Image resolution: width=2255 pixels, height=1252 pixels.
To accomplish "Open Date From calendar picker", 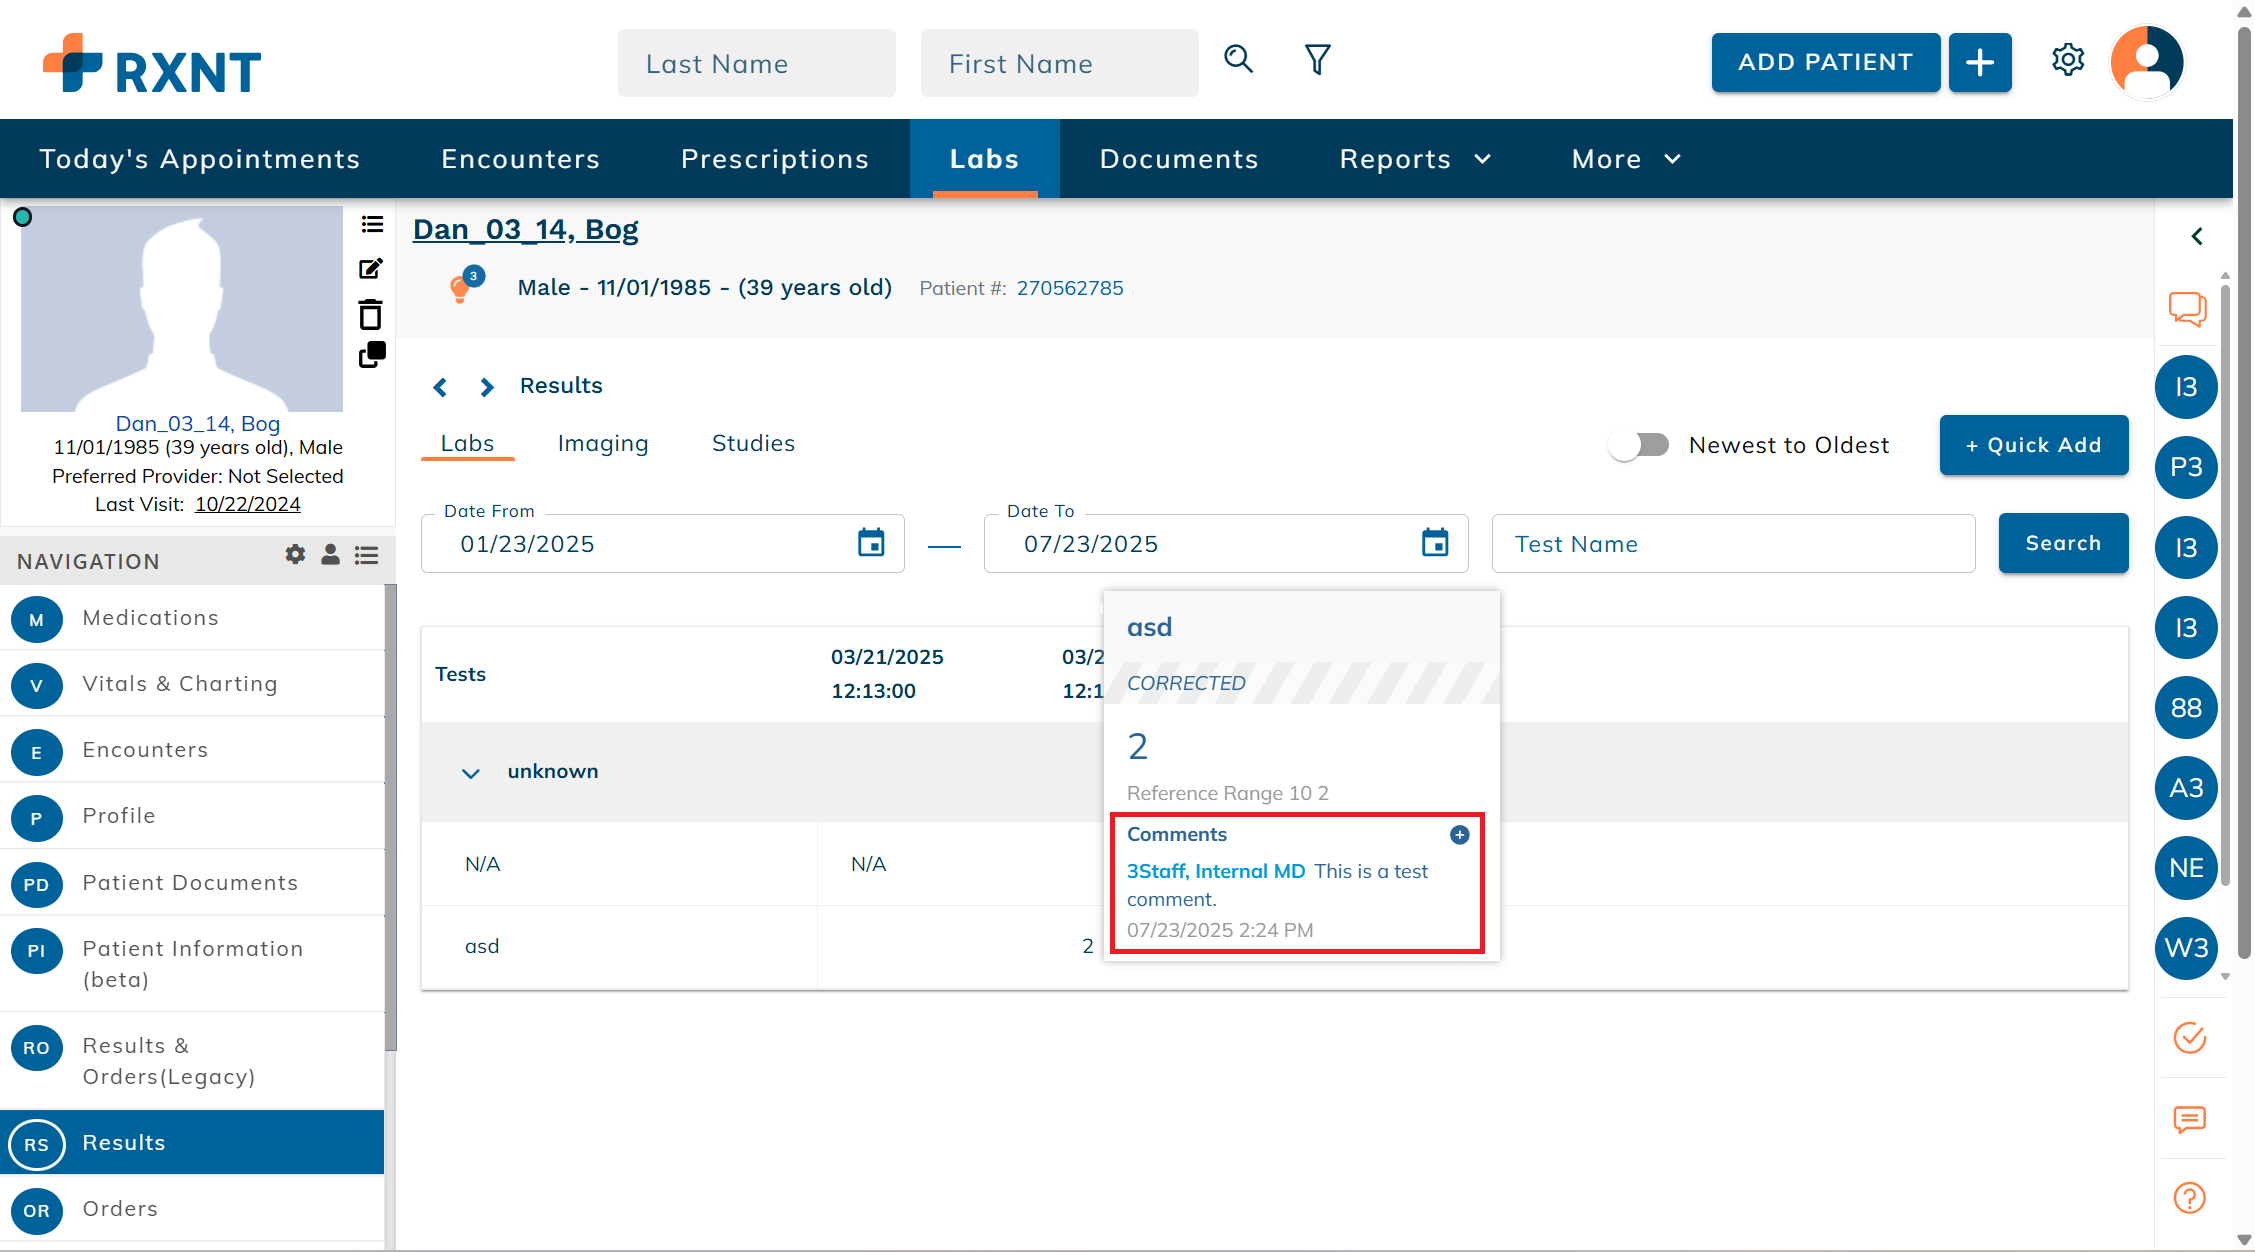I will pyautogui.click(x=871, y=543).
